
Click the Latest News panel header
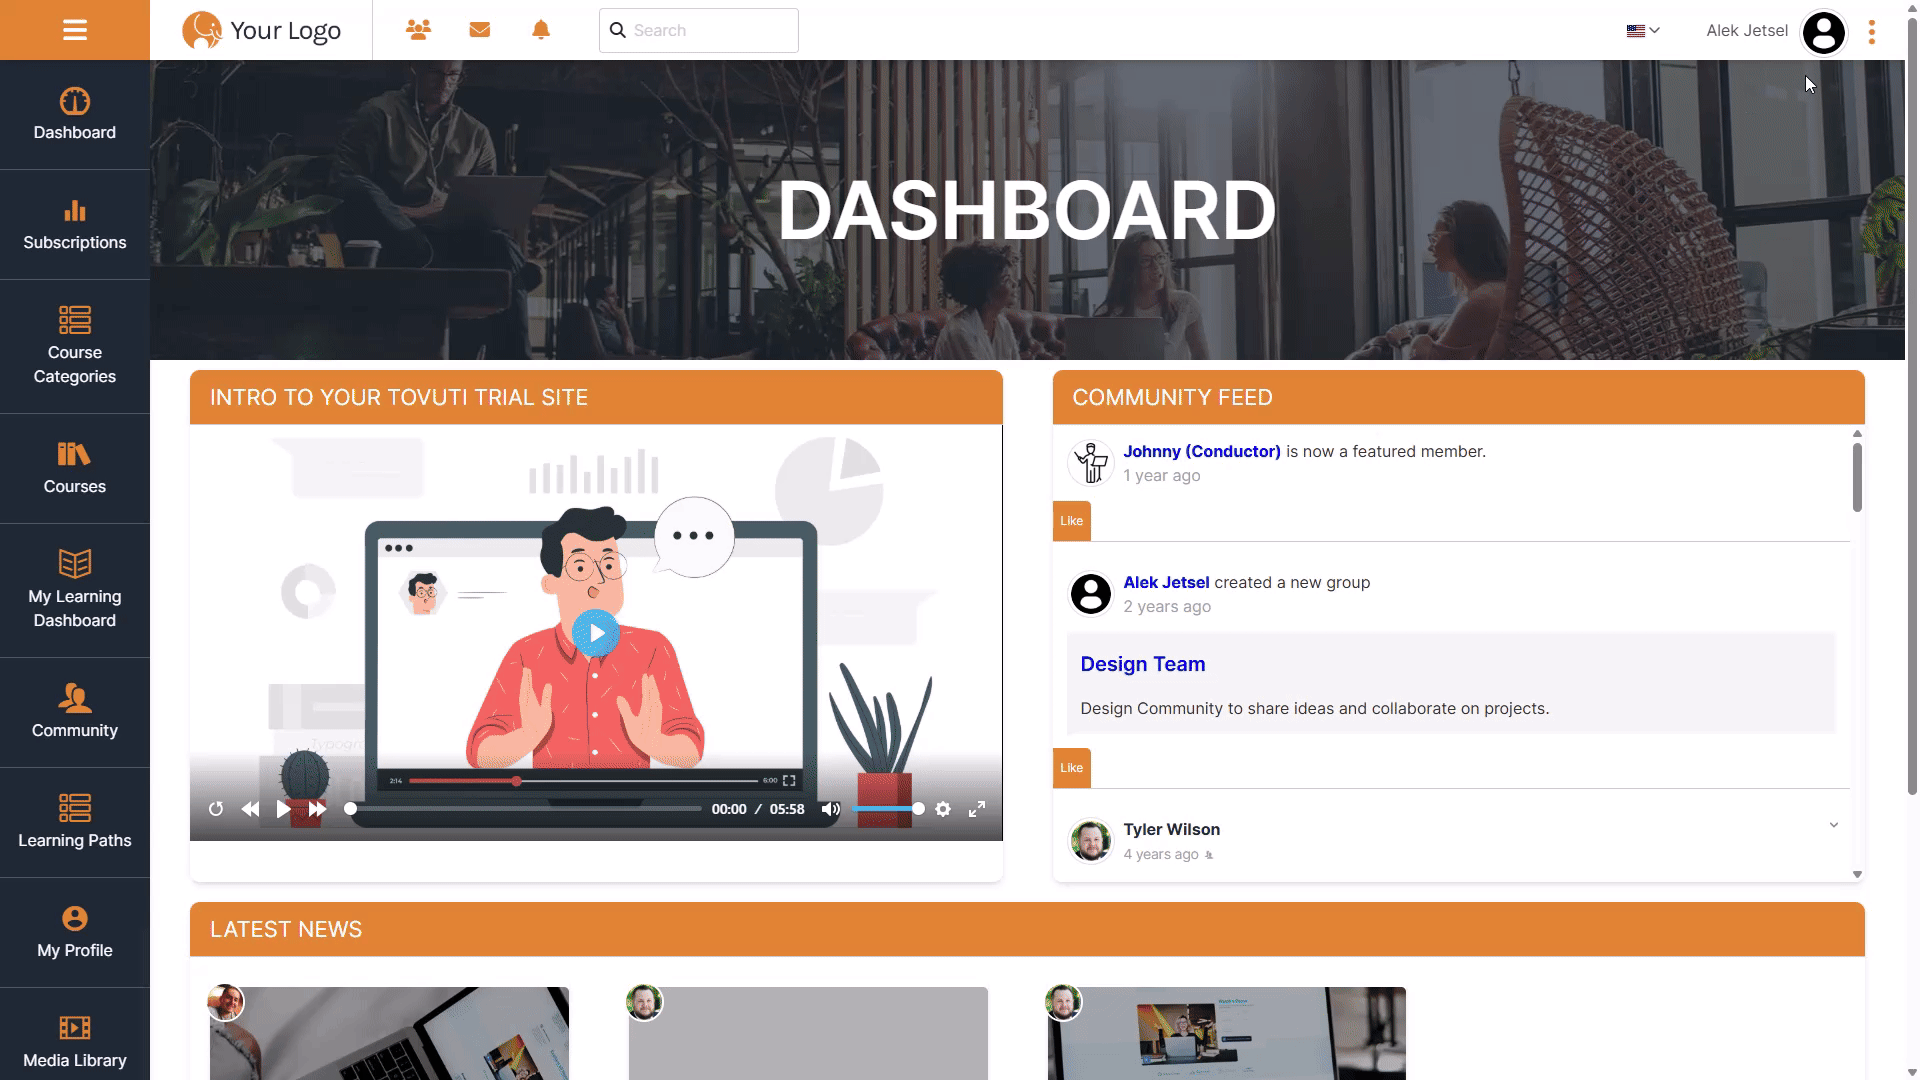tap(1027, 929)
